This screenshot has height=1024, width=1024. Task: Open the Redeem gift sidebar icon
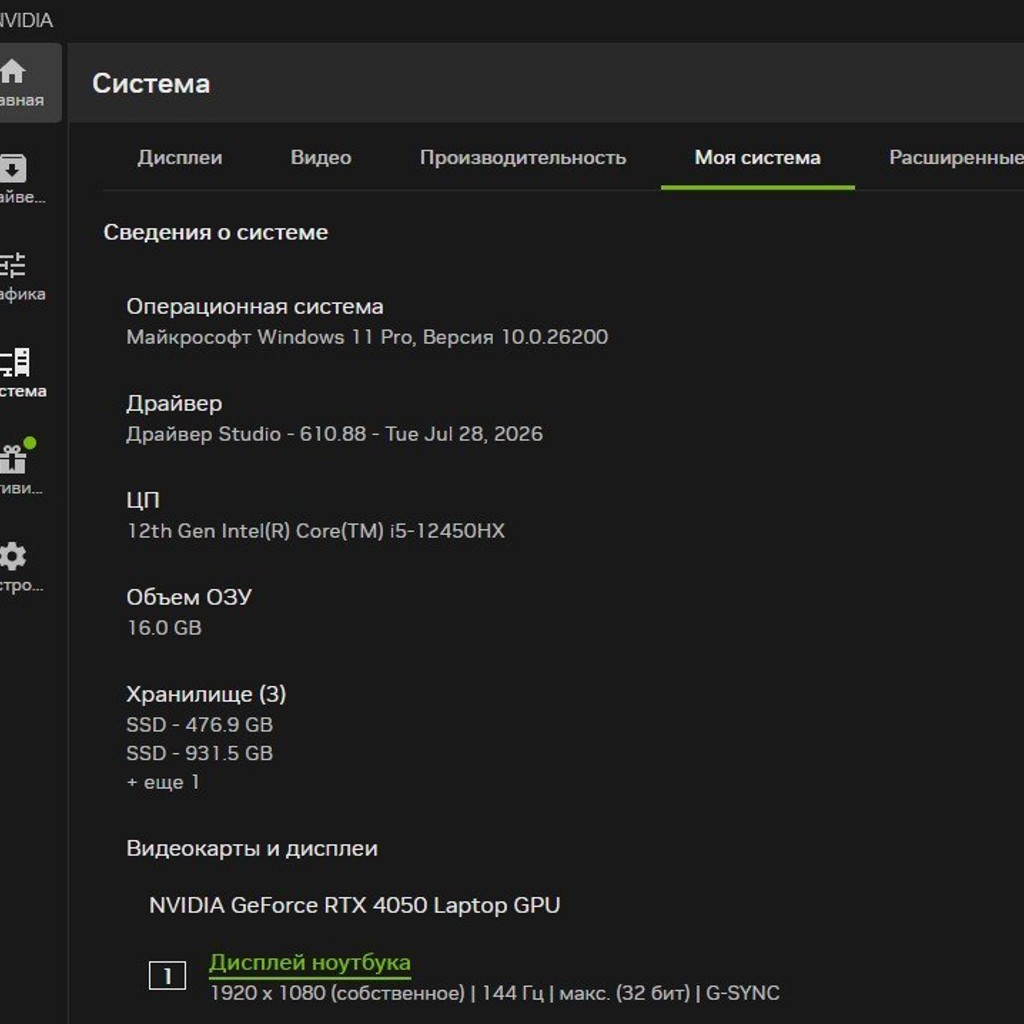(14, 458)
